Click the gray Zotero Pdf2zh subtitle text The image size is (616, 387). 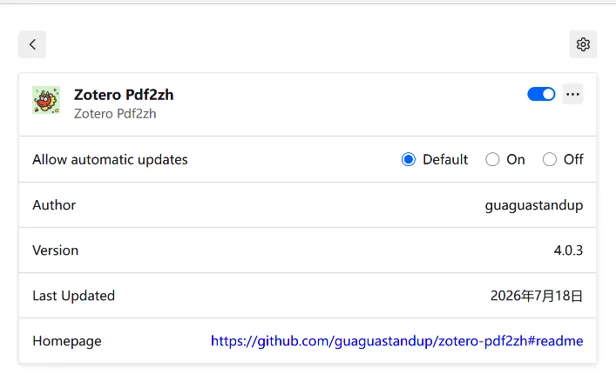point(115,114)
